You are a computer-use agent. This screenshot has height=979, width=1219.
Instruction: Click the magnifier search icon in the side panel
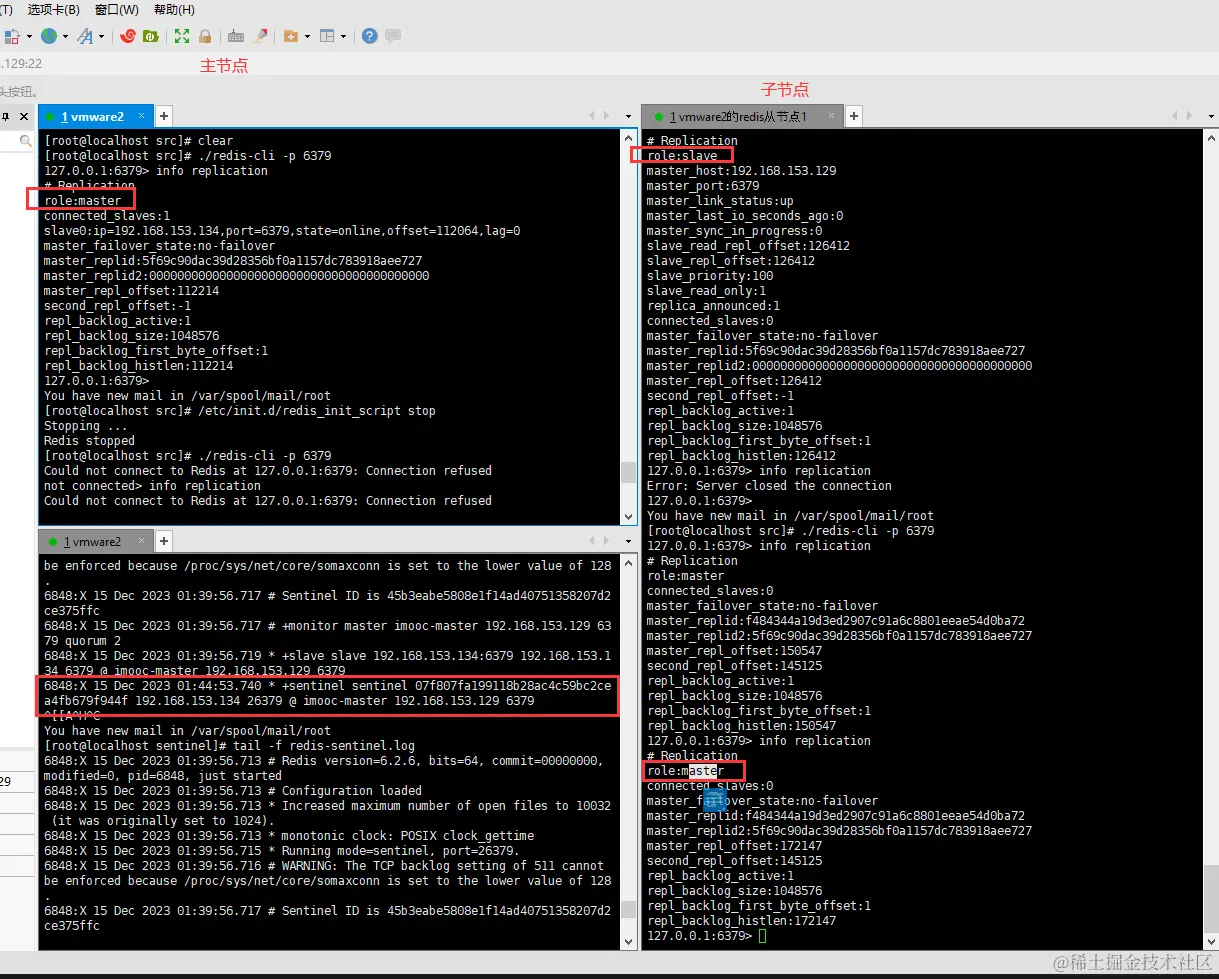(26, 143)
